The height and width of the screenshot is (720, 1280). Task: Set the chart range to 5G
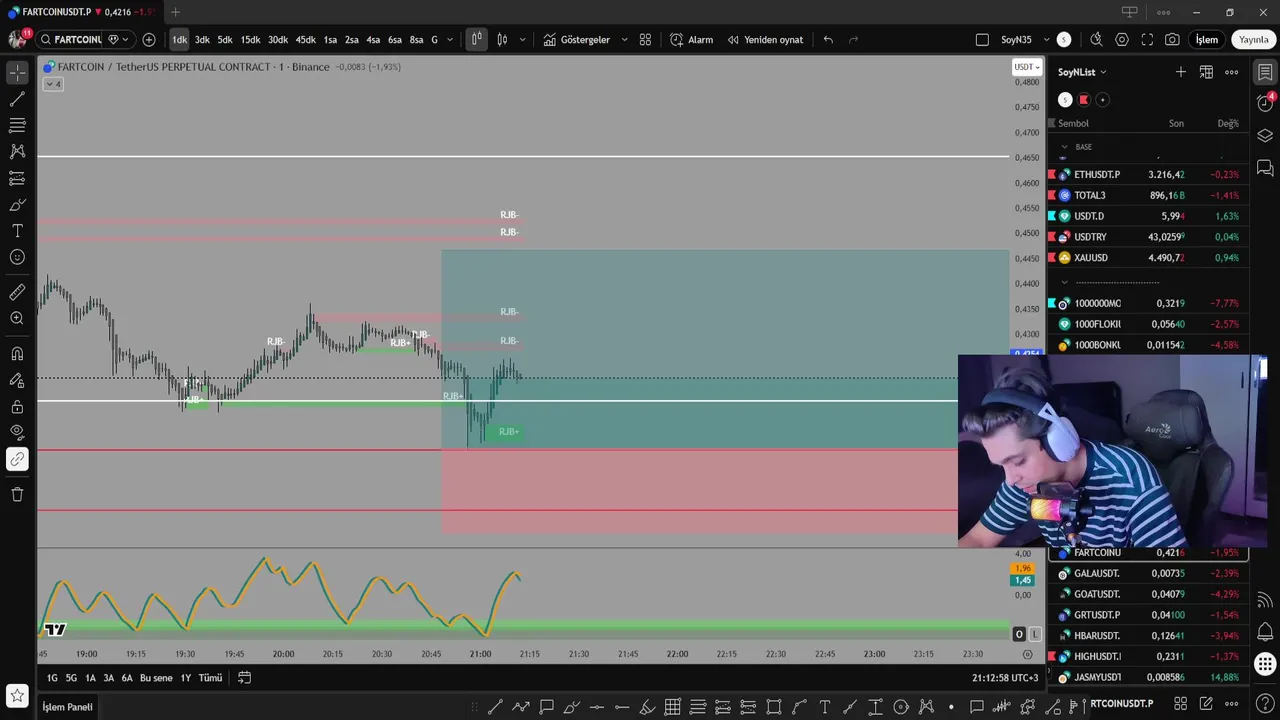pyautogui.click(x=71, y=678)
